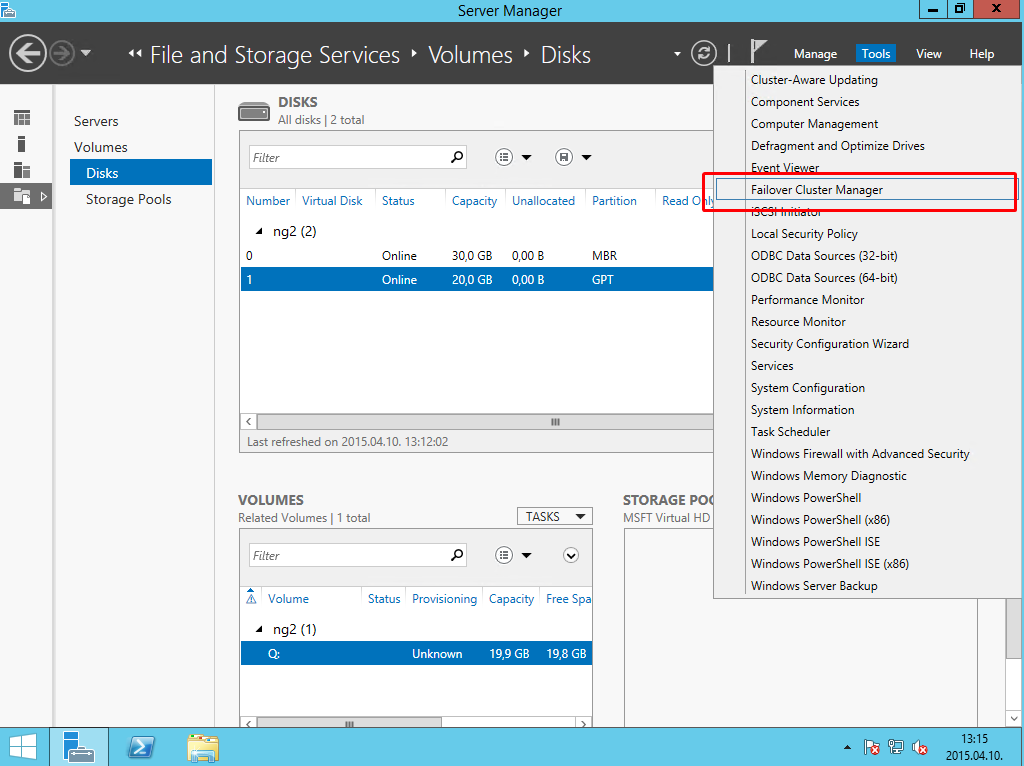Launch Windows PowerShell ISE
The height and width of the screenshot is (766, 1024).
click(815, 542)
